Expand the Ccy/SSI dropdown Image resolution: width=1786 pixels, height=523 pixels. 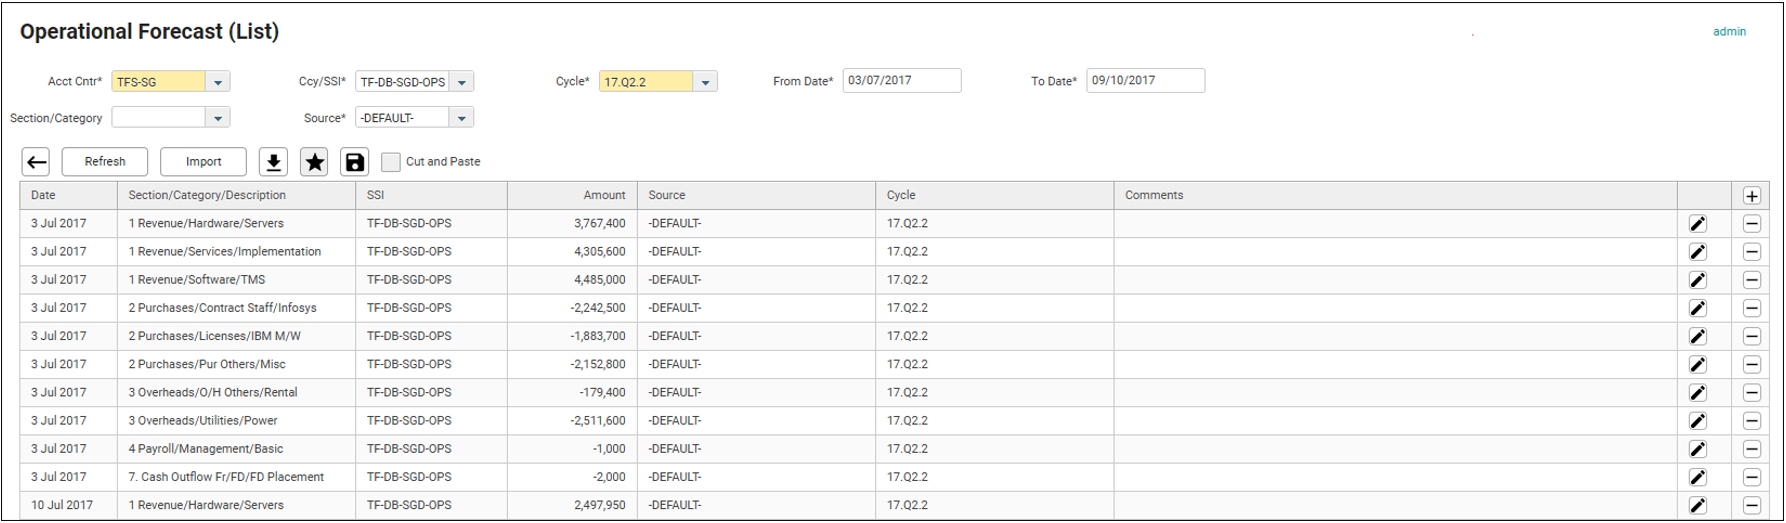[462, 82]
